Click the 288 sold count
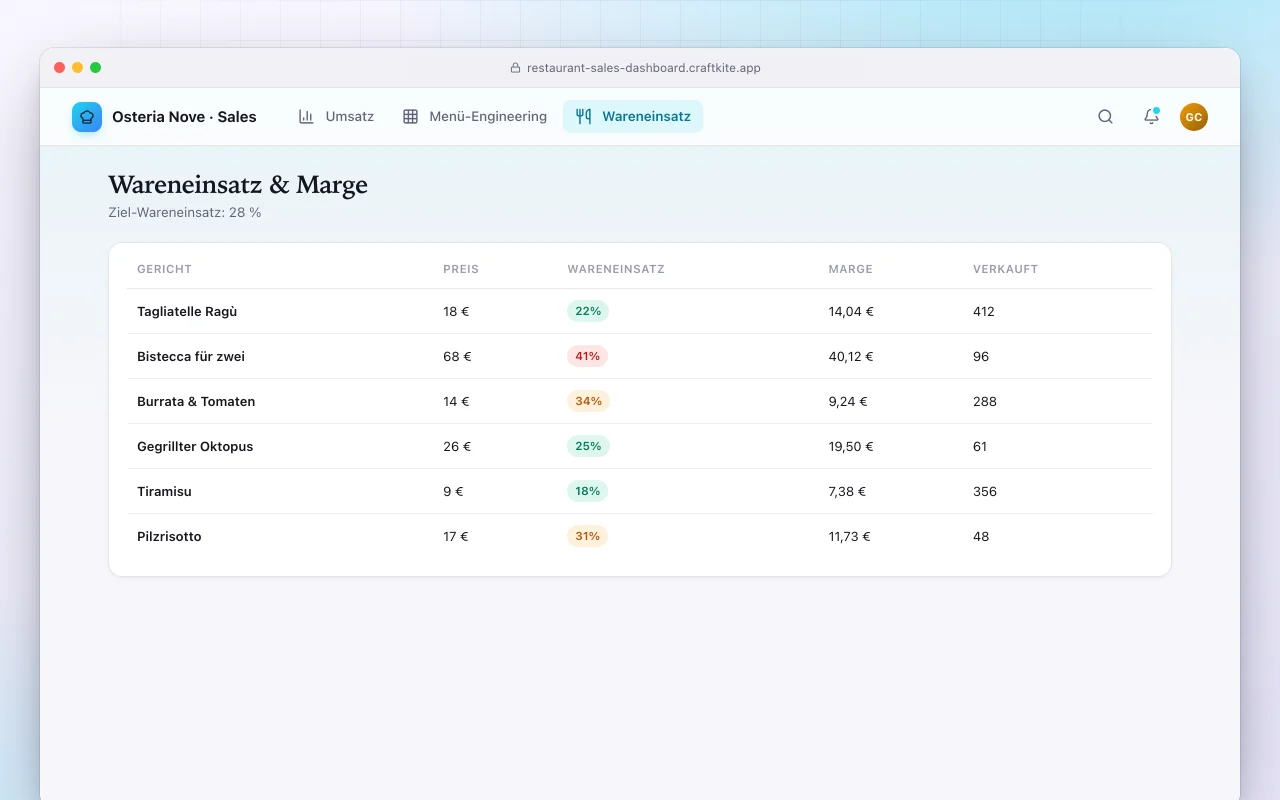This screenshot has height=800, width=1280. pos(985,401)
